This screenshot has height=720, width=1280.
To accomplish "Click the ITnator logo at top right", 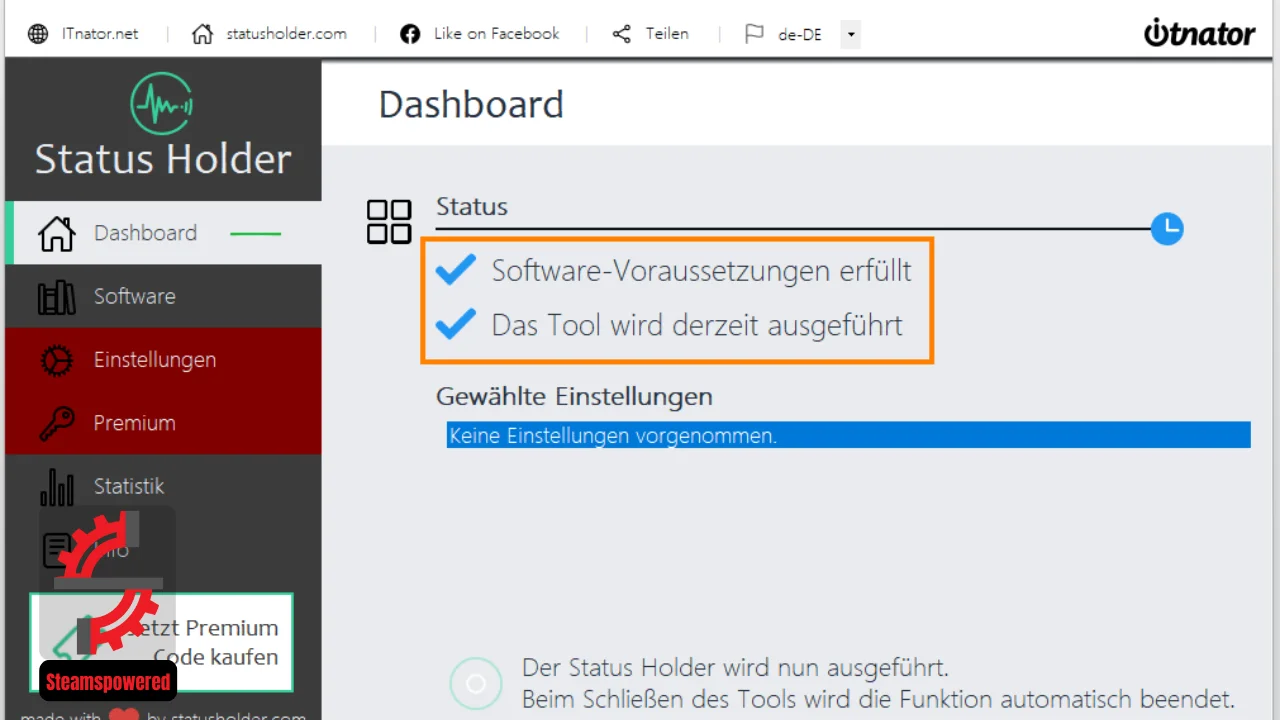I will point(1199,33).
